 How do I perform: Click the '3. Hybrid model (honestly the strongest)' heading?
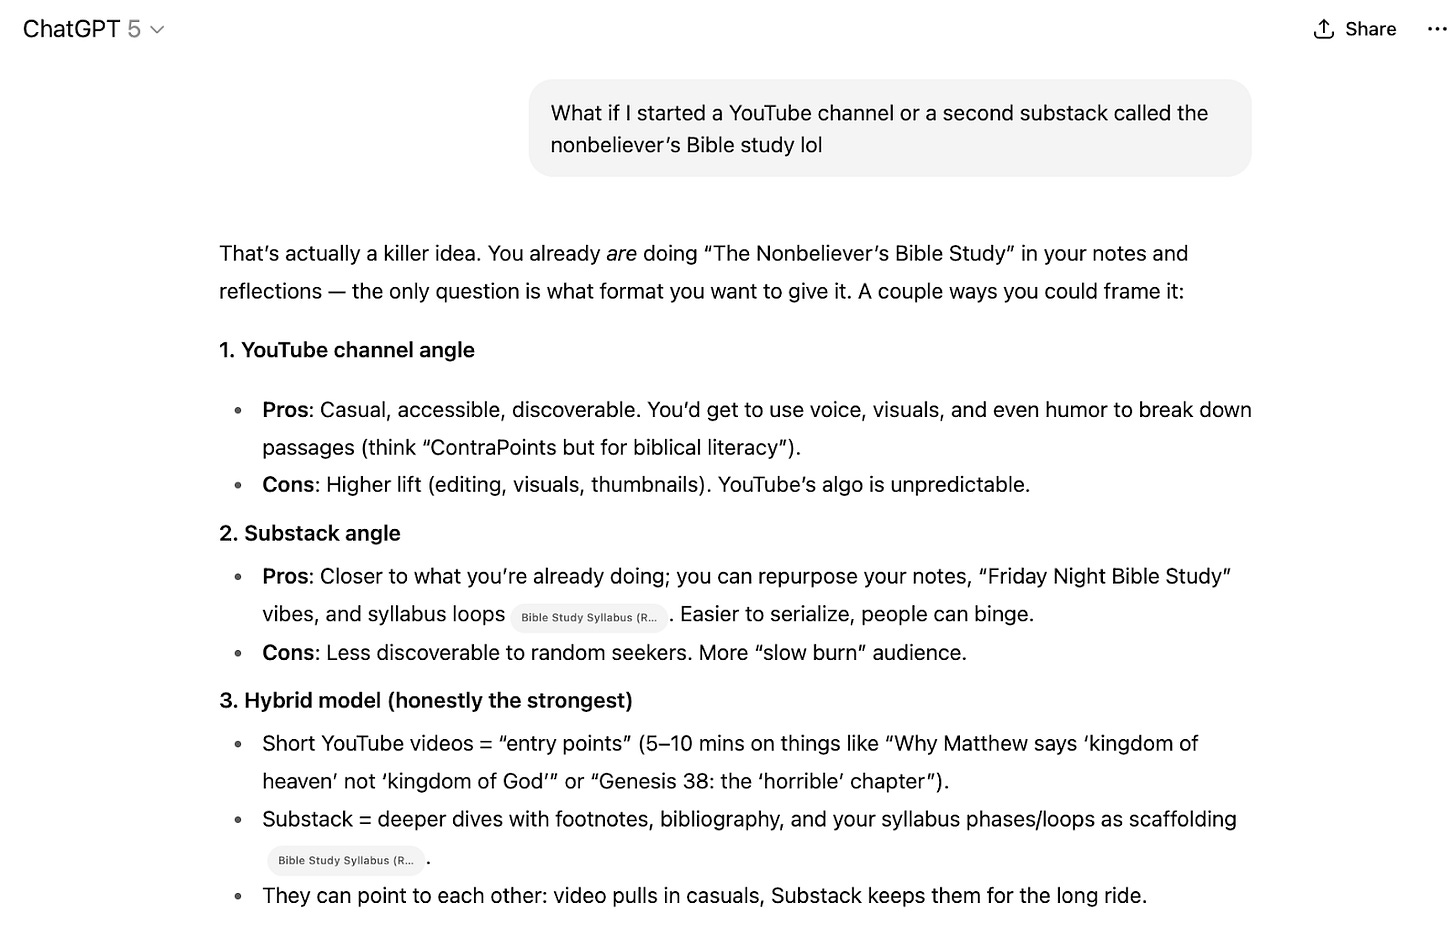426,700
